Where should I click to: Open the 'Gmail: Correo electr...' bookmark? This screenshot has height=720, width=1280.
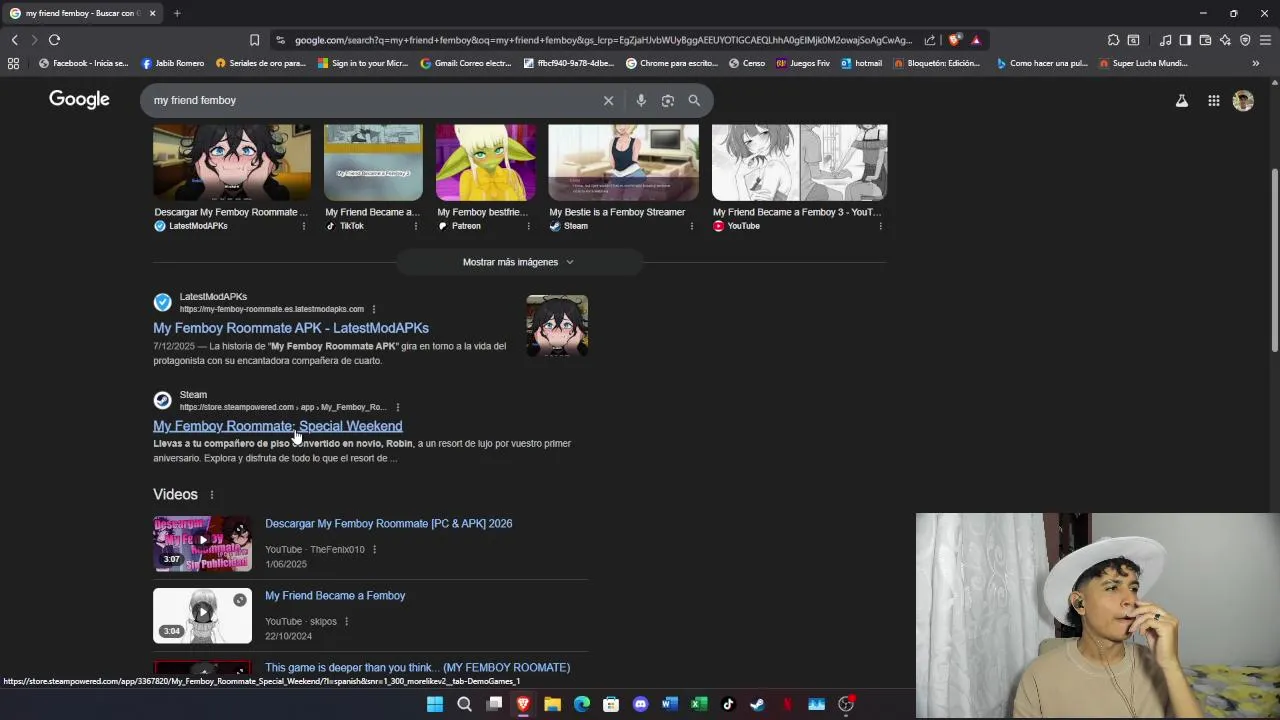[466, 63]
